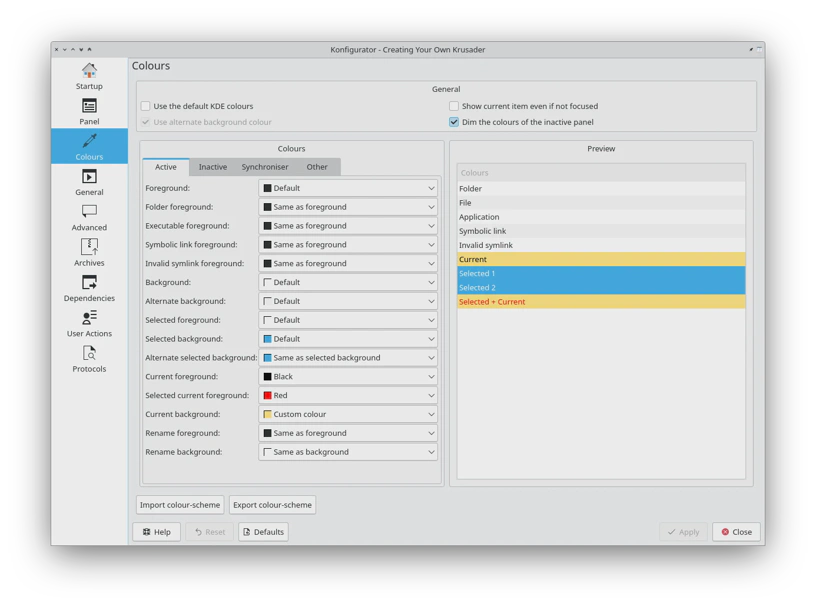This screenshot has width=816, height=606.
Task: Open the General settings icon in sidebar
Action: (x=89, y=176)
